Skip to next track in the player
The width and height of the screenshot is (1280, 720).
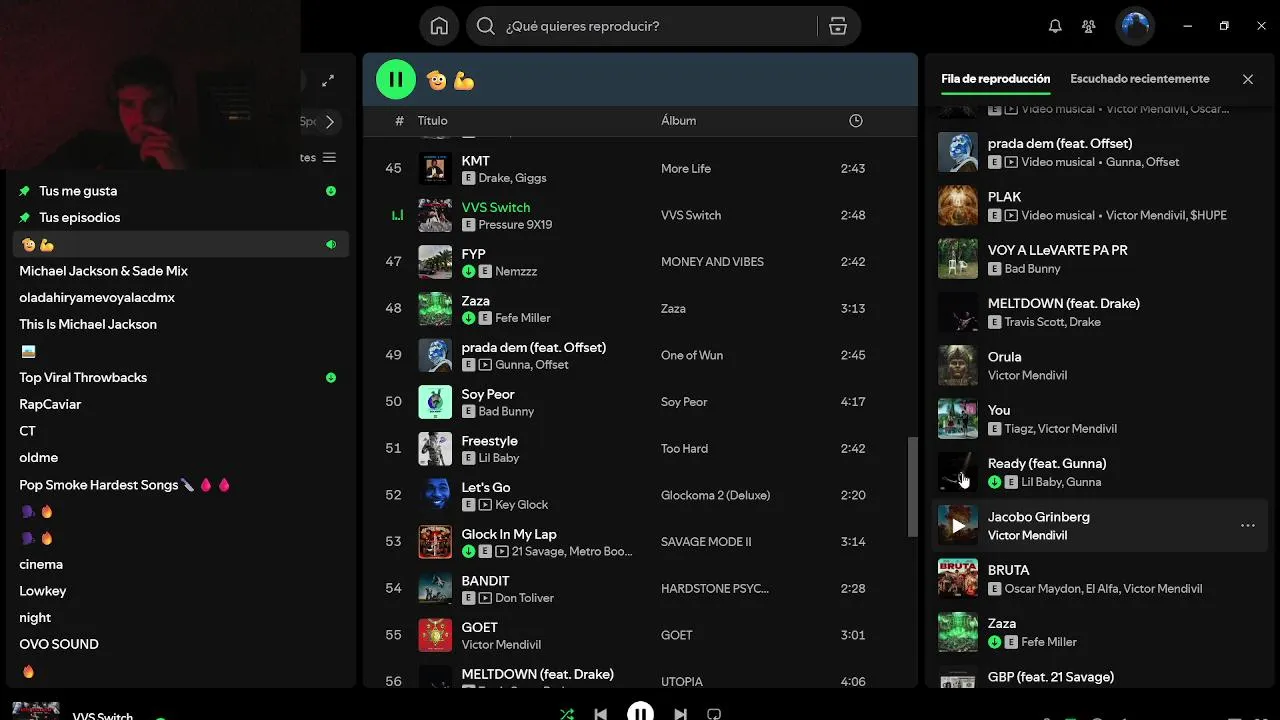[x=680, y=714]
